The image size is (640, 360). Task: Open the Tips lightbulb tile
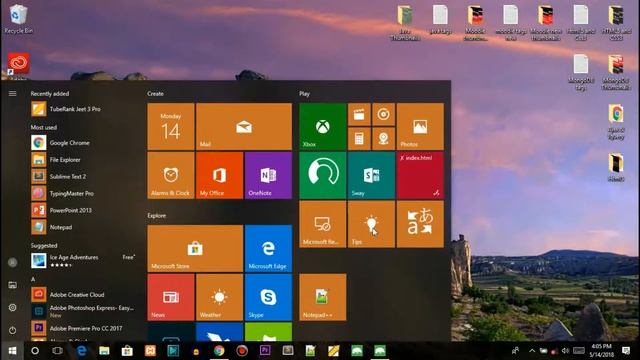point(371,224)
